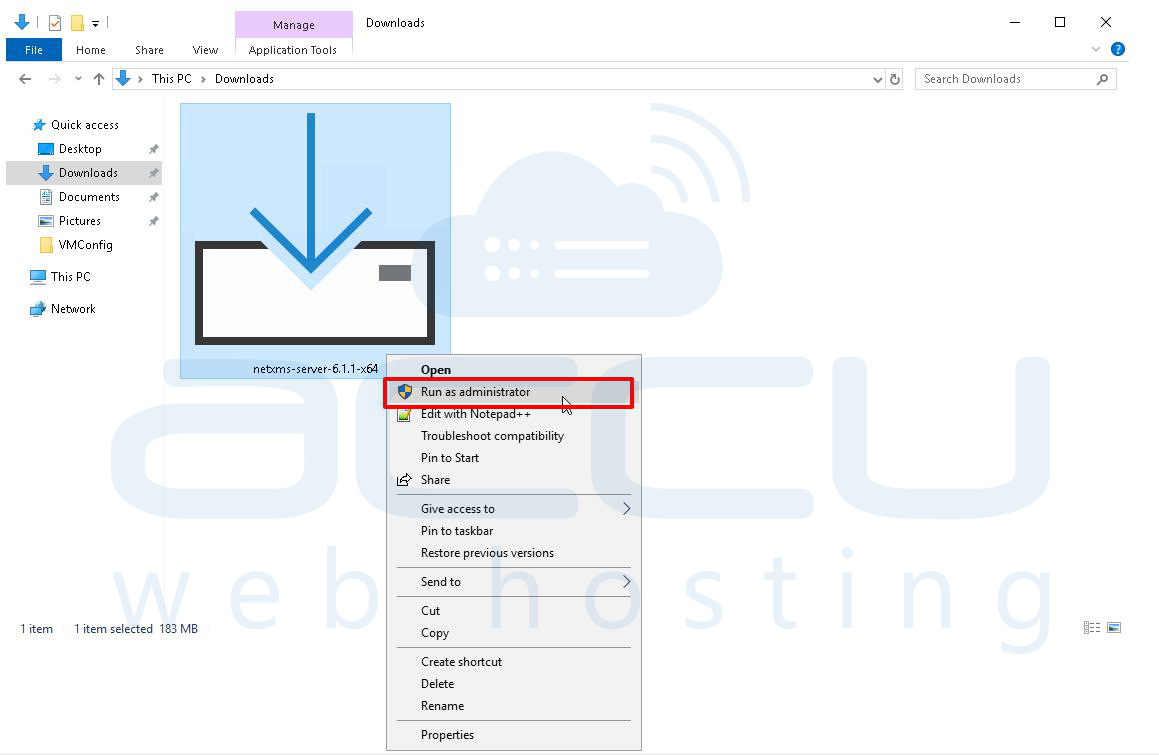Select Create shortcut

tap(514, 662)
